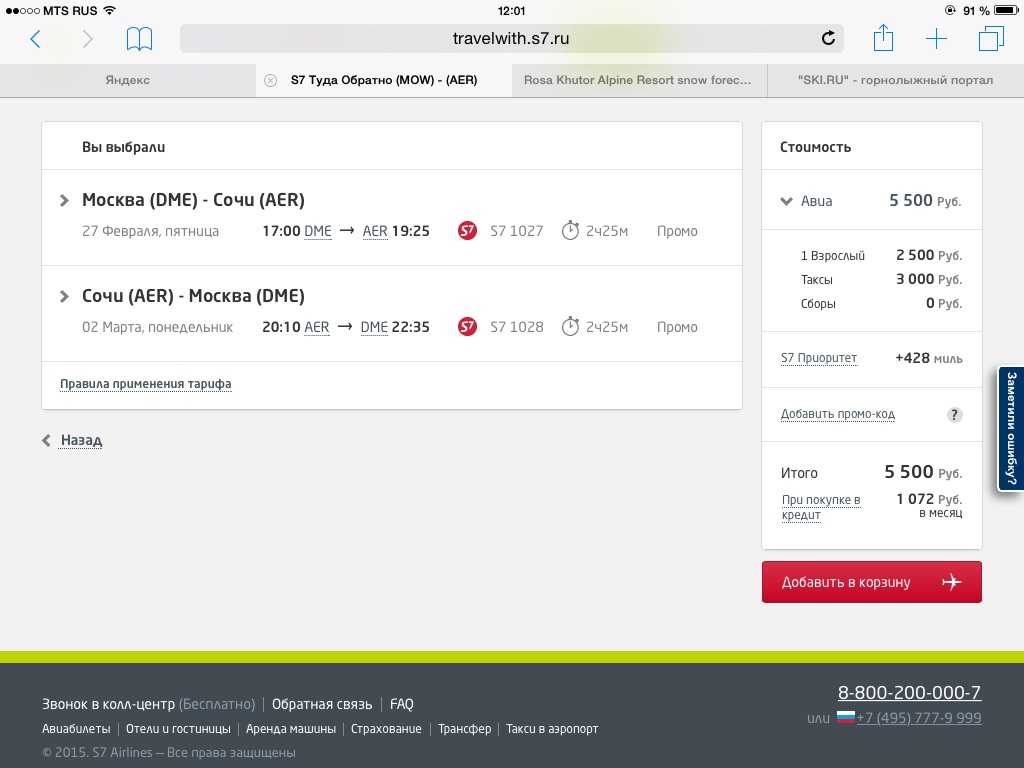Open Трансфер footer link
Image resolution: width=1024 pixels, height=768 pixels.
(464, 729)
